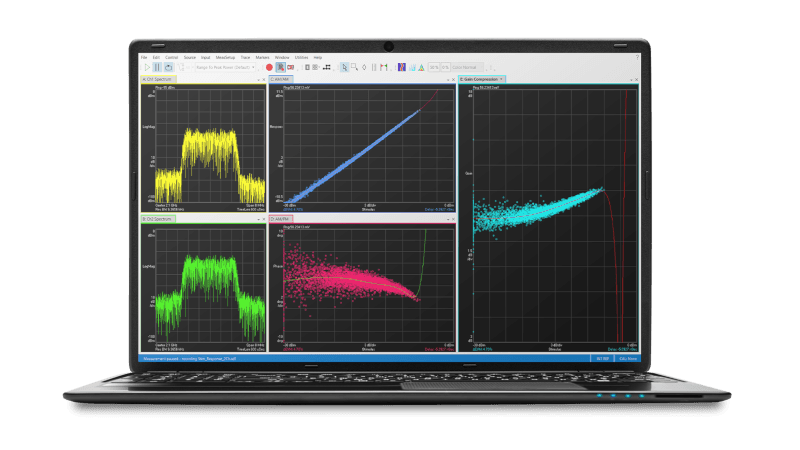Select the arrow pointer tool
This screenshot has height=450, width=800.
pos(345,67)
